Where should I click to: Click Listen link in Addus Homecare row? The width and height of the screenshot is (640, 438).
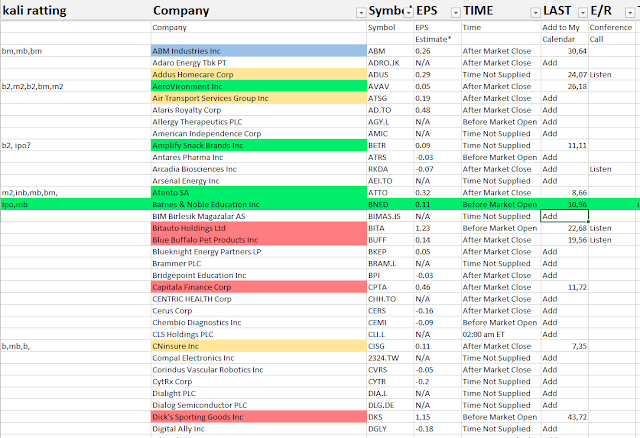(601, 75)
